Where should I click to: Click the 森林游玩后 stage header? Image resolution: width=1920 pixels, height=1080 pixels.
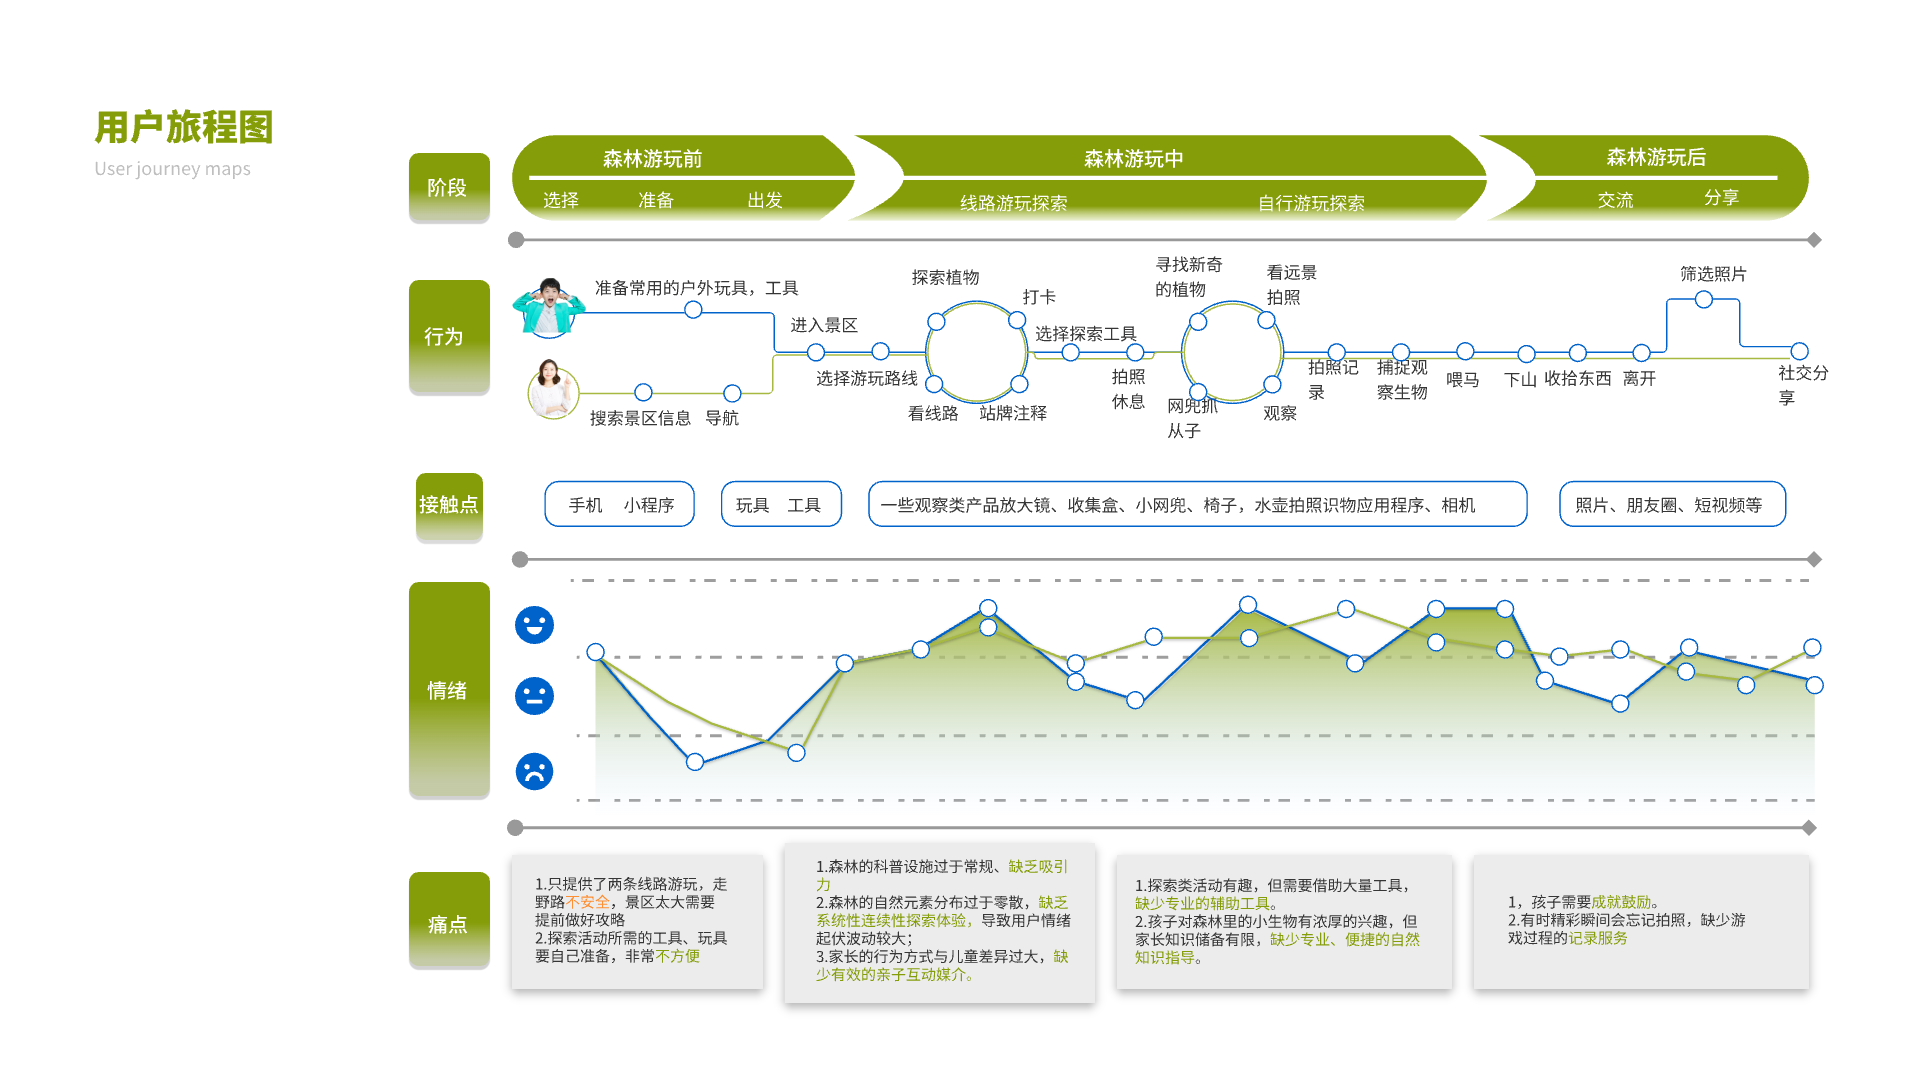coord(1655,158)
